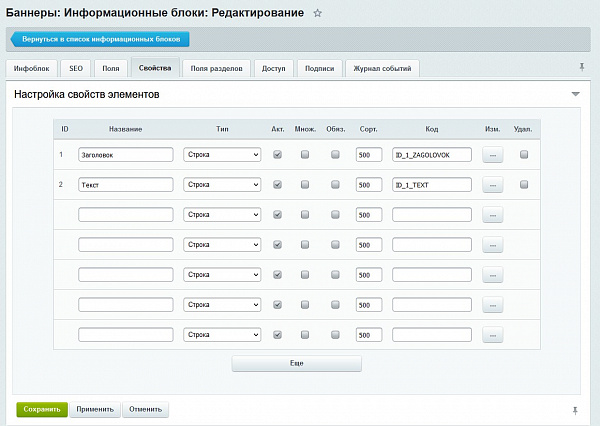The height and width of the screenshot is (426, 600).
Task: Pin the button bar beside Отменить
Action: coord(575,411)
